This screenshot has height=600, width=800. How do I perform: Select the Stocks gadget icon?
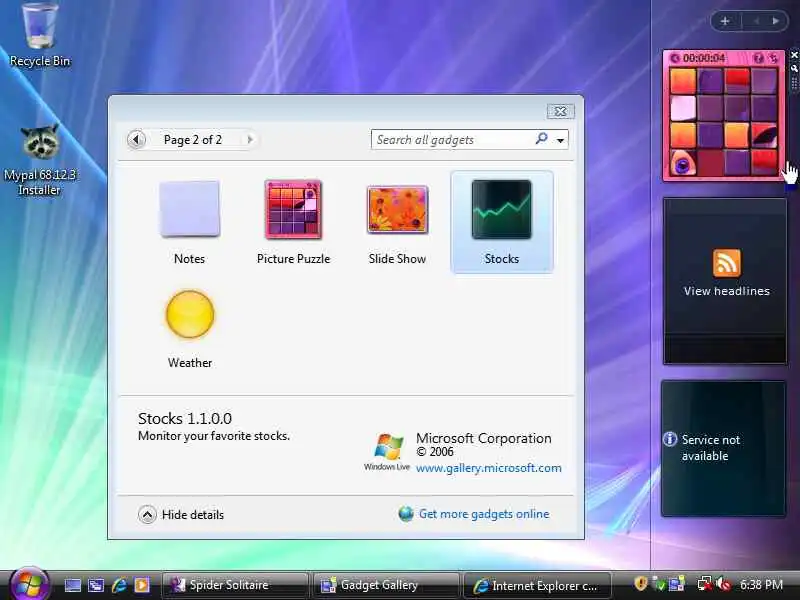point(502,209)
